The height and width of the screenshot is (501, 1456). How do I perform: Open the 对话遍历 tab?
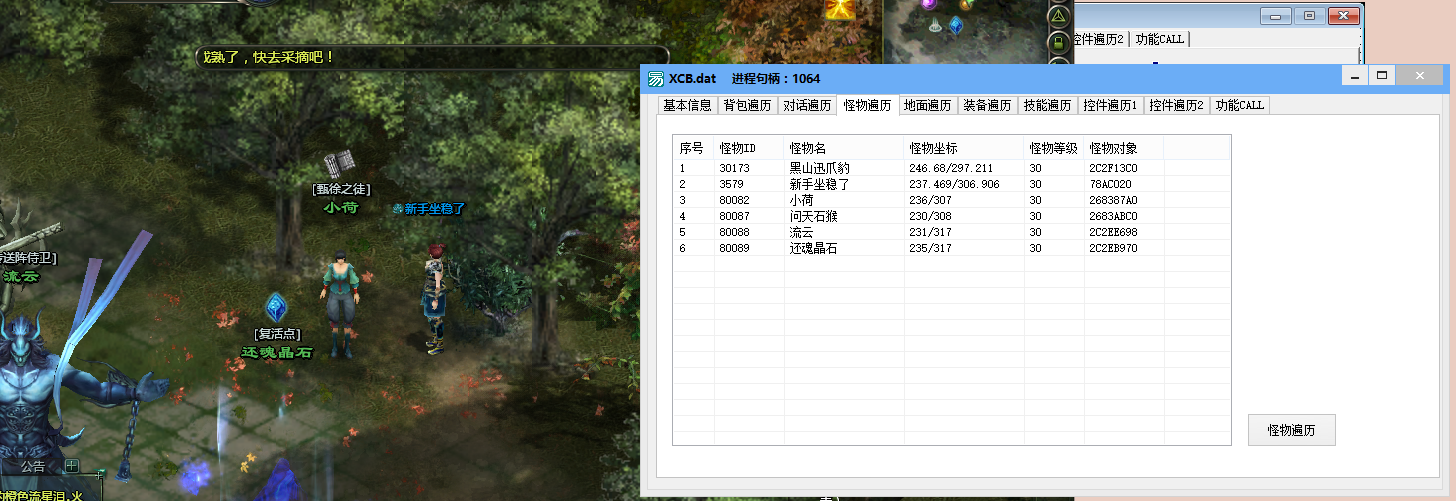point(807,105)
